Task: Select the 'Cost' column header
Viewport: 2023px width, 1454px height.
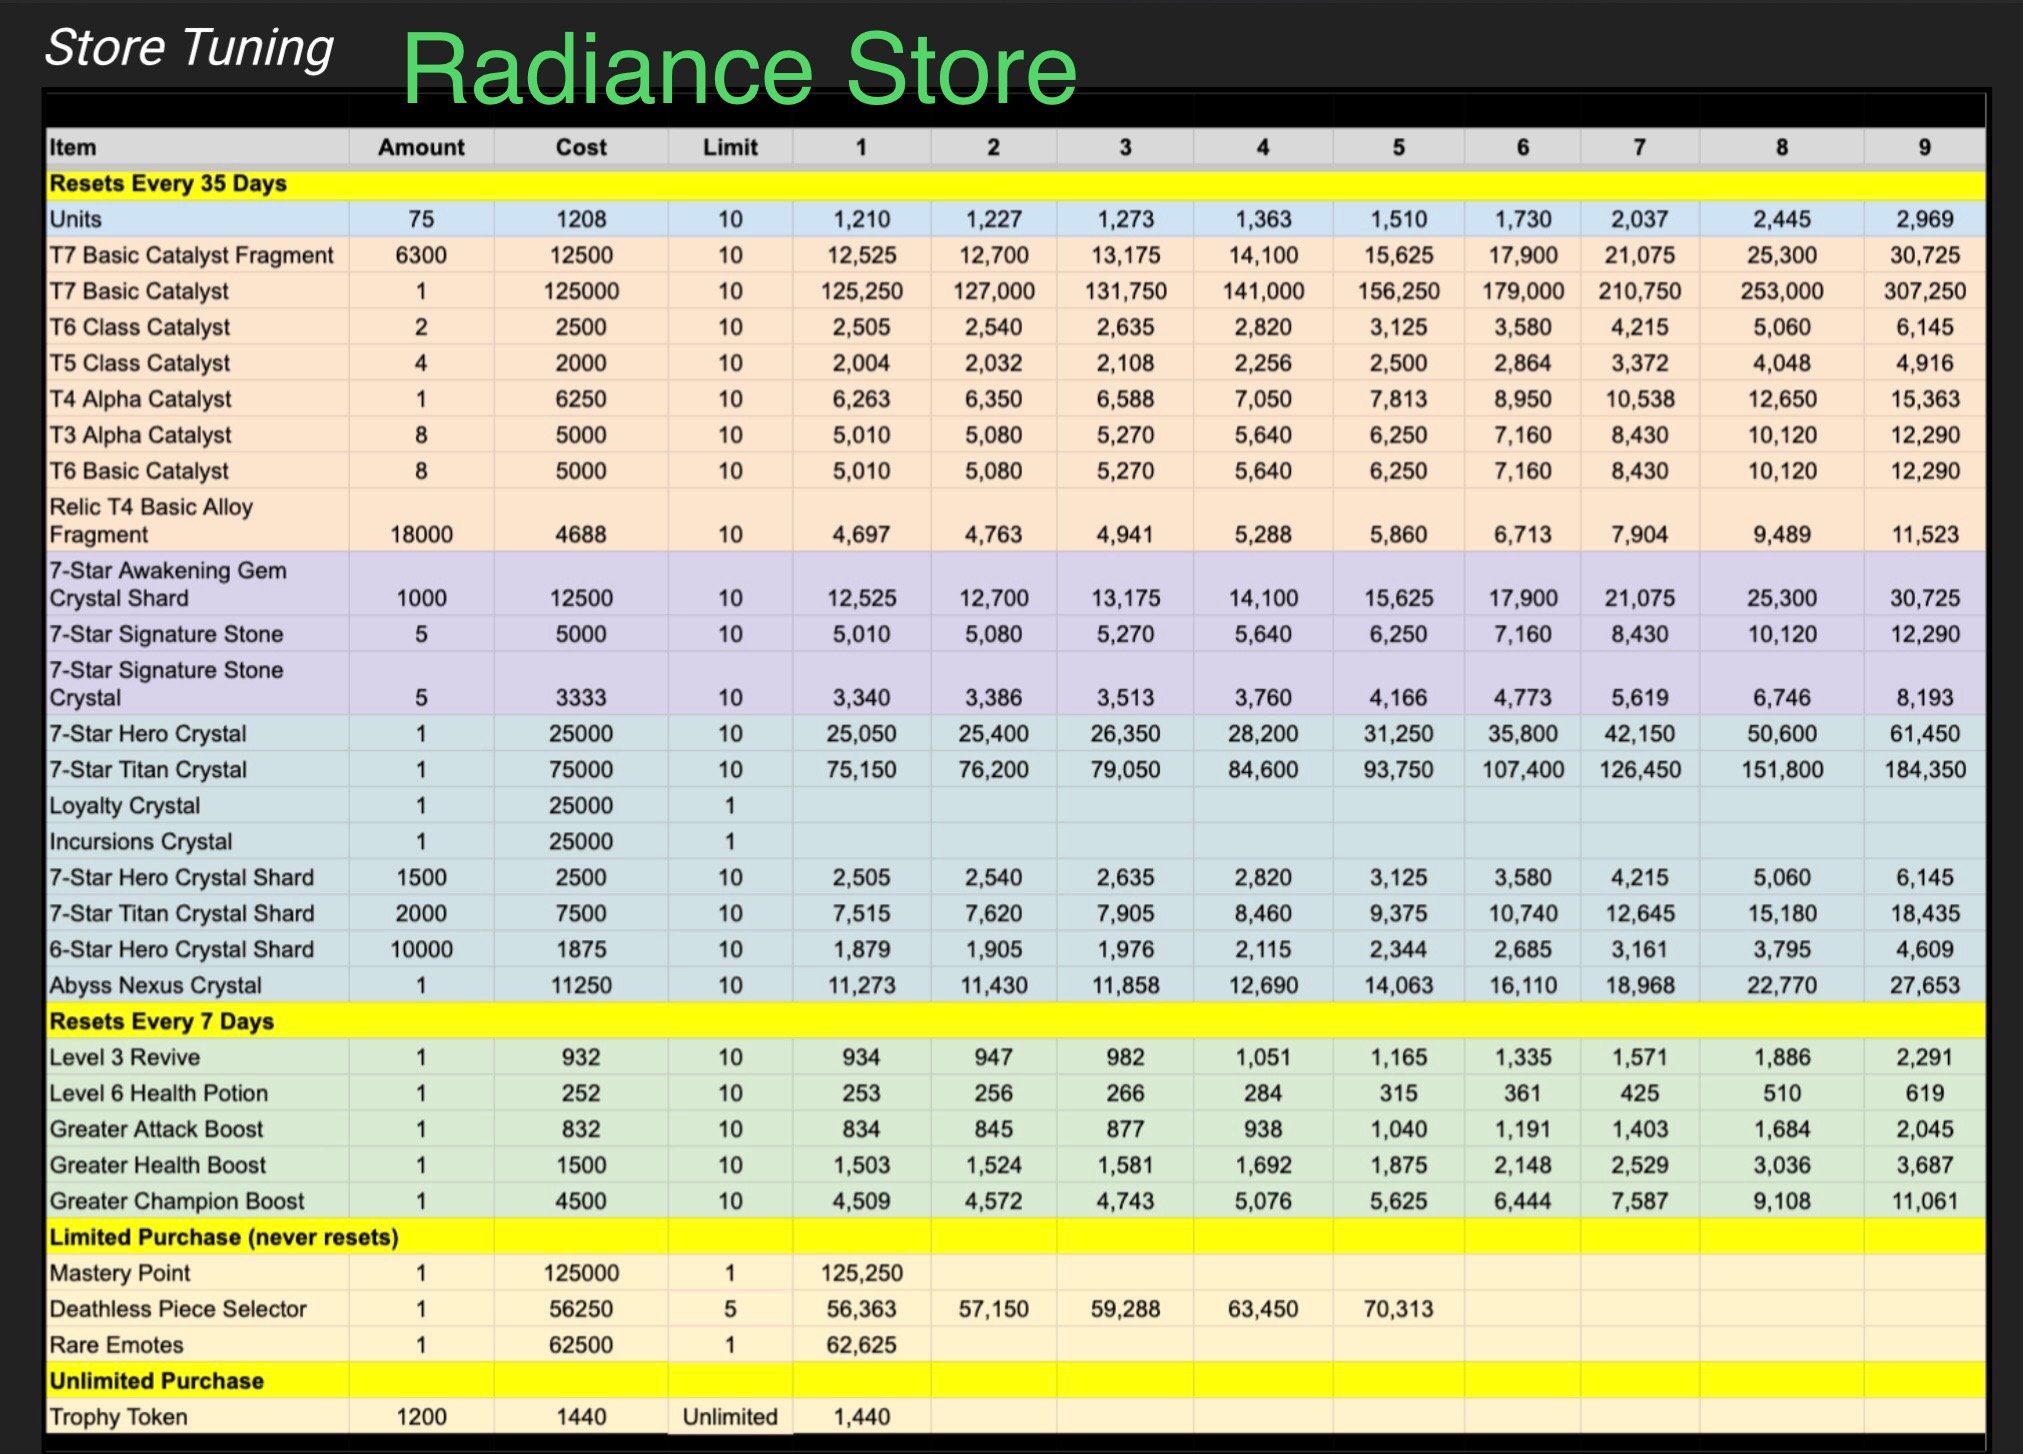Action: pos(581,147)
